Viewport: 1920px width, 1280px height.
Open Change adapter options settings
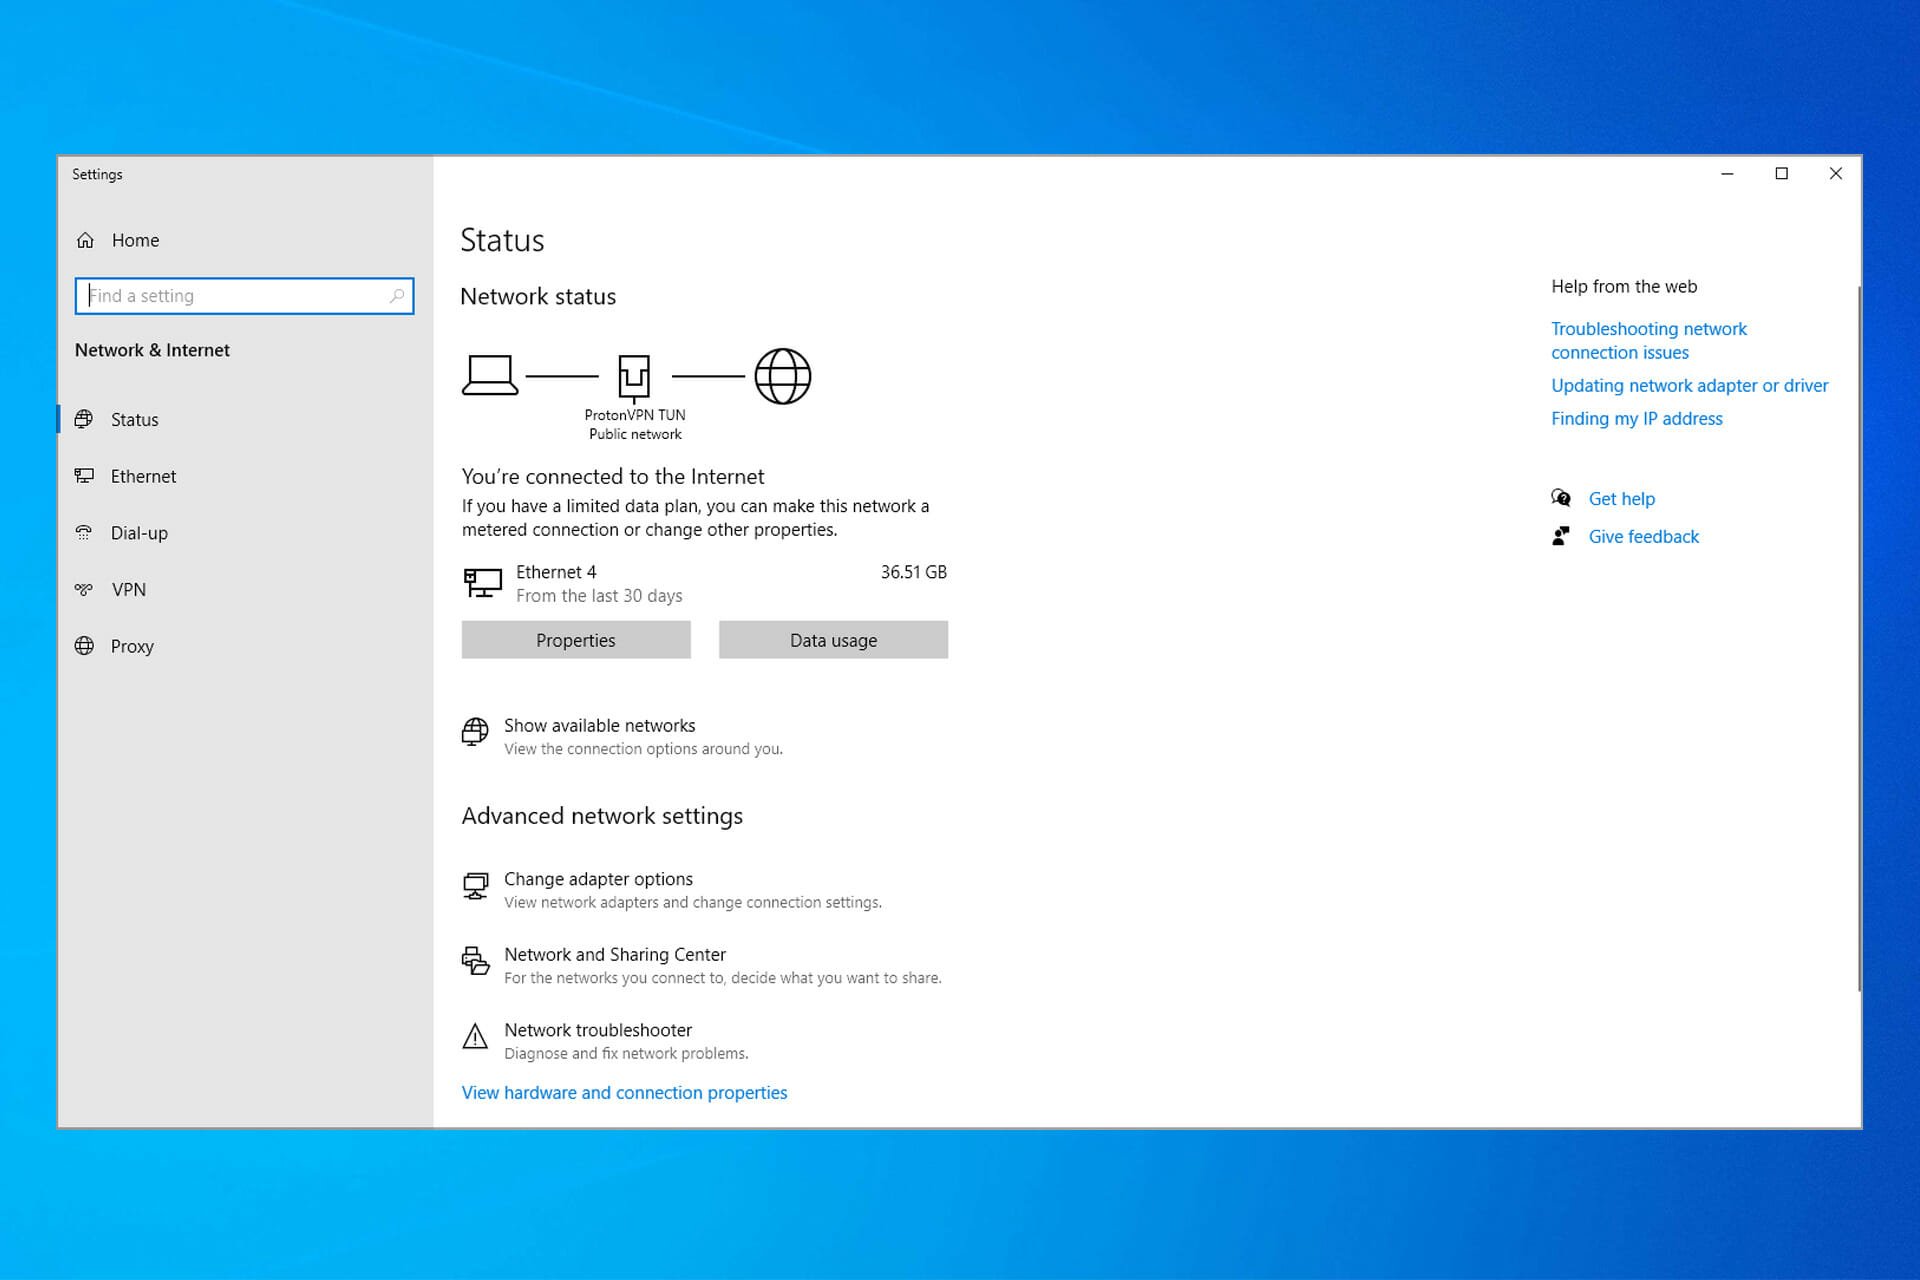tap(597, 877)
